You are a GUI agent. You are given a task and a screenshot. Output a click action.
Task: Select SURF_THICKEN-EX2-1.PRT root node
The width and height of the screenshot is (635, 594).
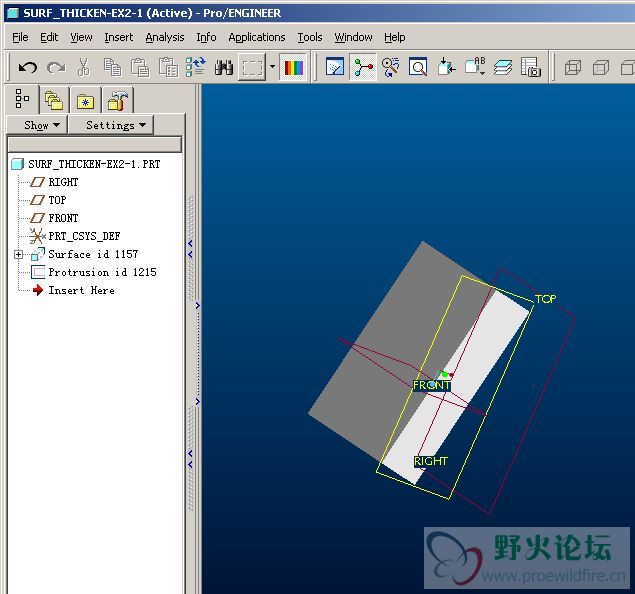coord(86,164)
